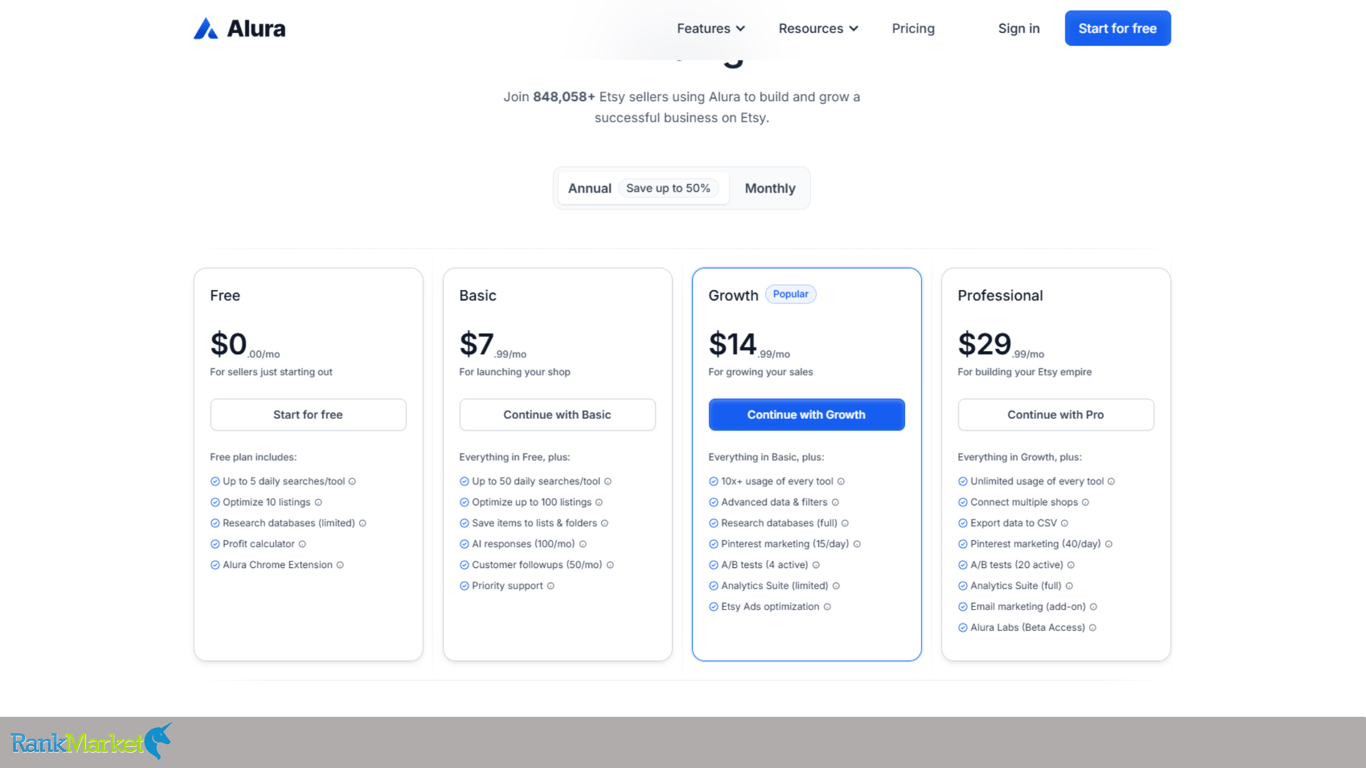Click Start for free on Free plan
Screen dimensions: 1366x768
(x=308, y=415)
